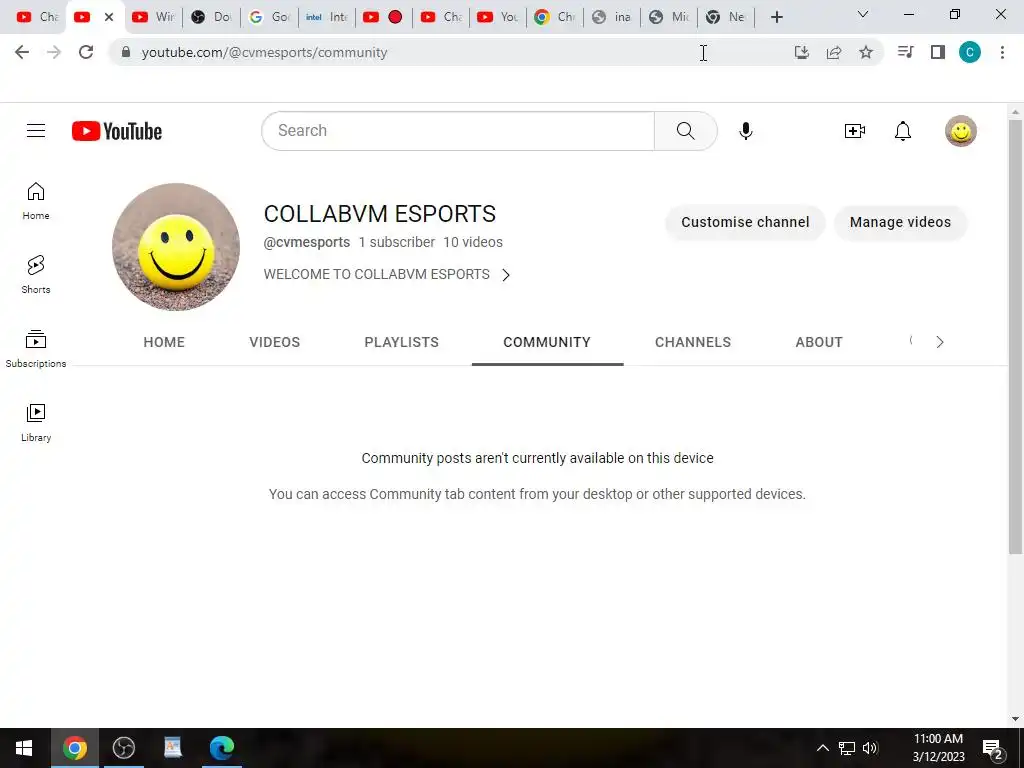1024x768 pixels.
Task: View site information via the padlock icon
Action: click(125, 52)
